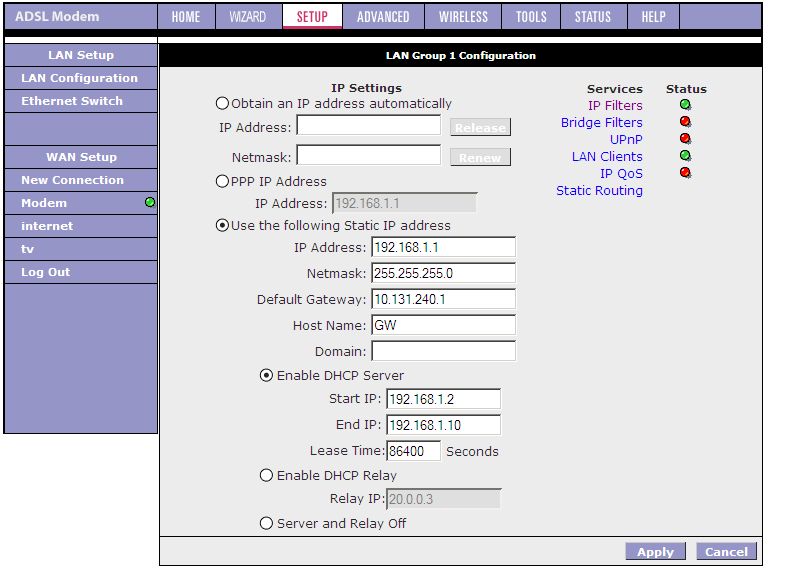Open the LAN Clients service link
789x571 pixels.
[607, 156]
